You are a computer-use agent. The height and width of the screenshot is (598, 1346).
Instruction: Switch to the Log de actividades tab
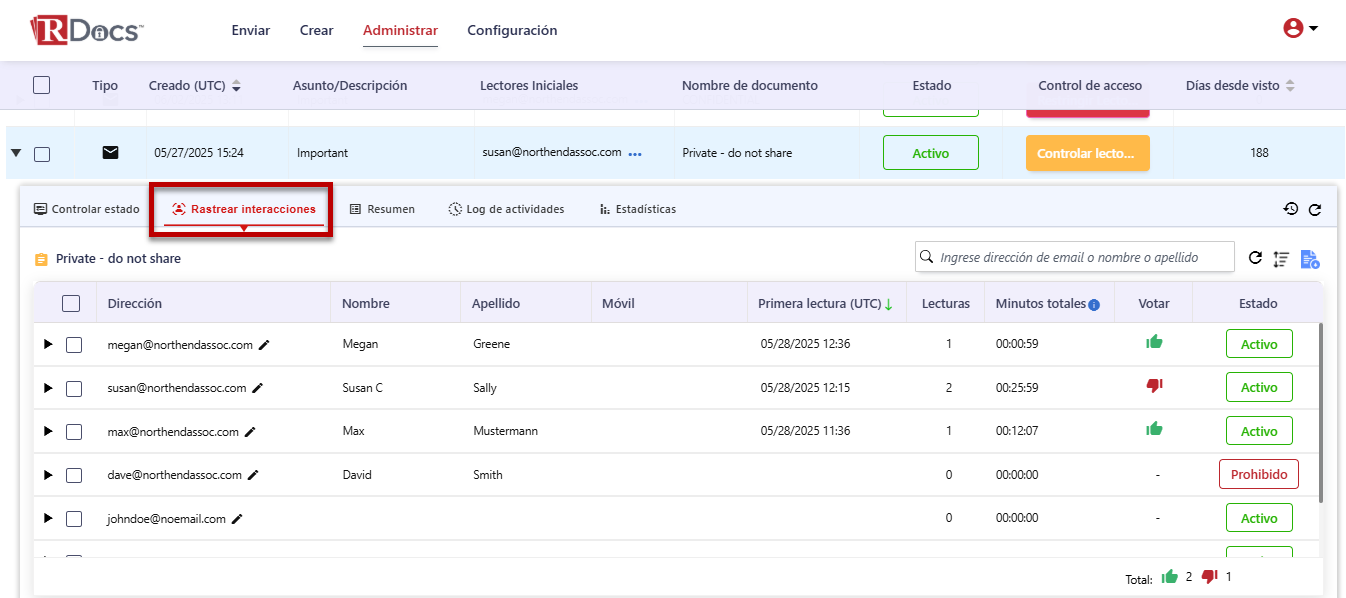tap(506, 209)
